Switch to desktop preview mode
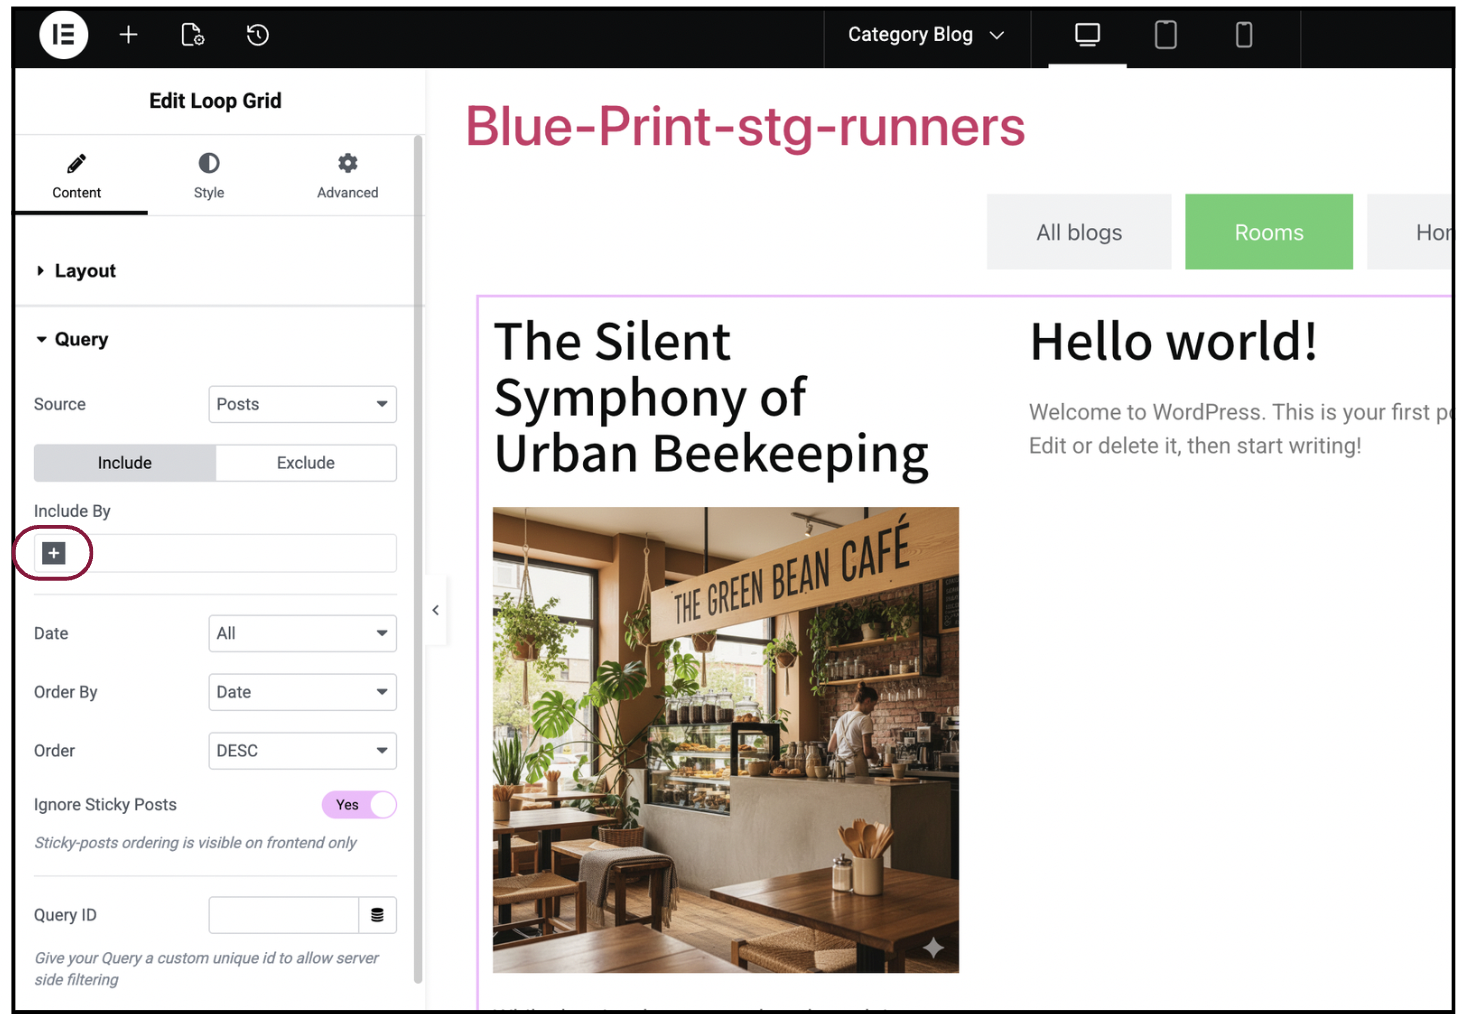The height and width of the screenshot is (1014, 1462). click(1087, 35)
